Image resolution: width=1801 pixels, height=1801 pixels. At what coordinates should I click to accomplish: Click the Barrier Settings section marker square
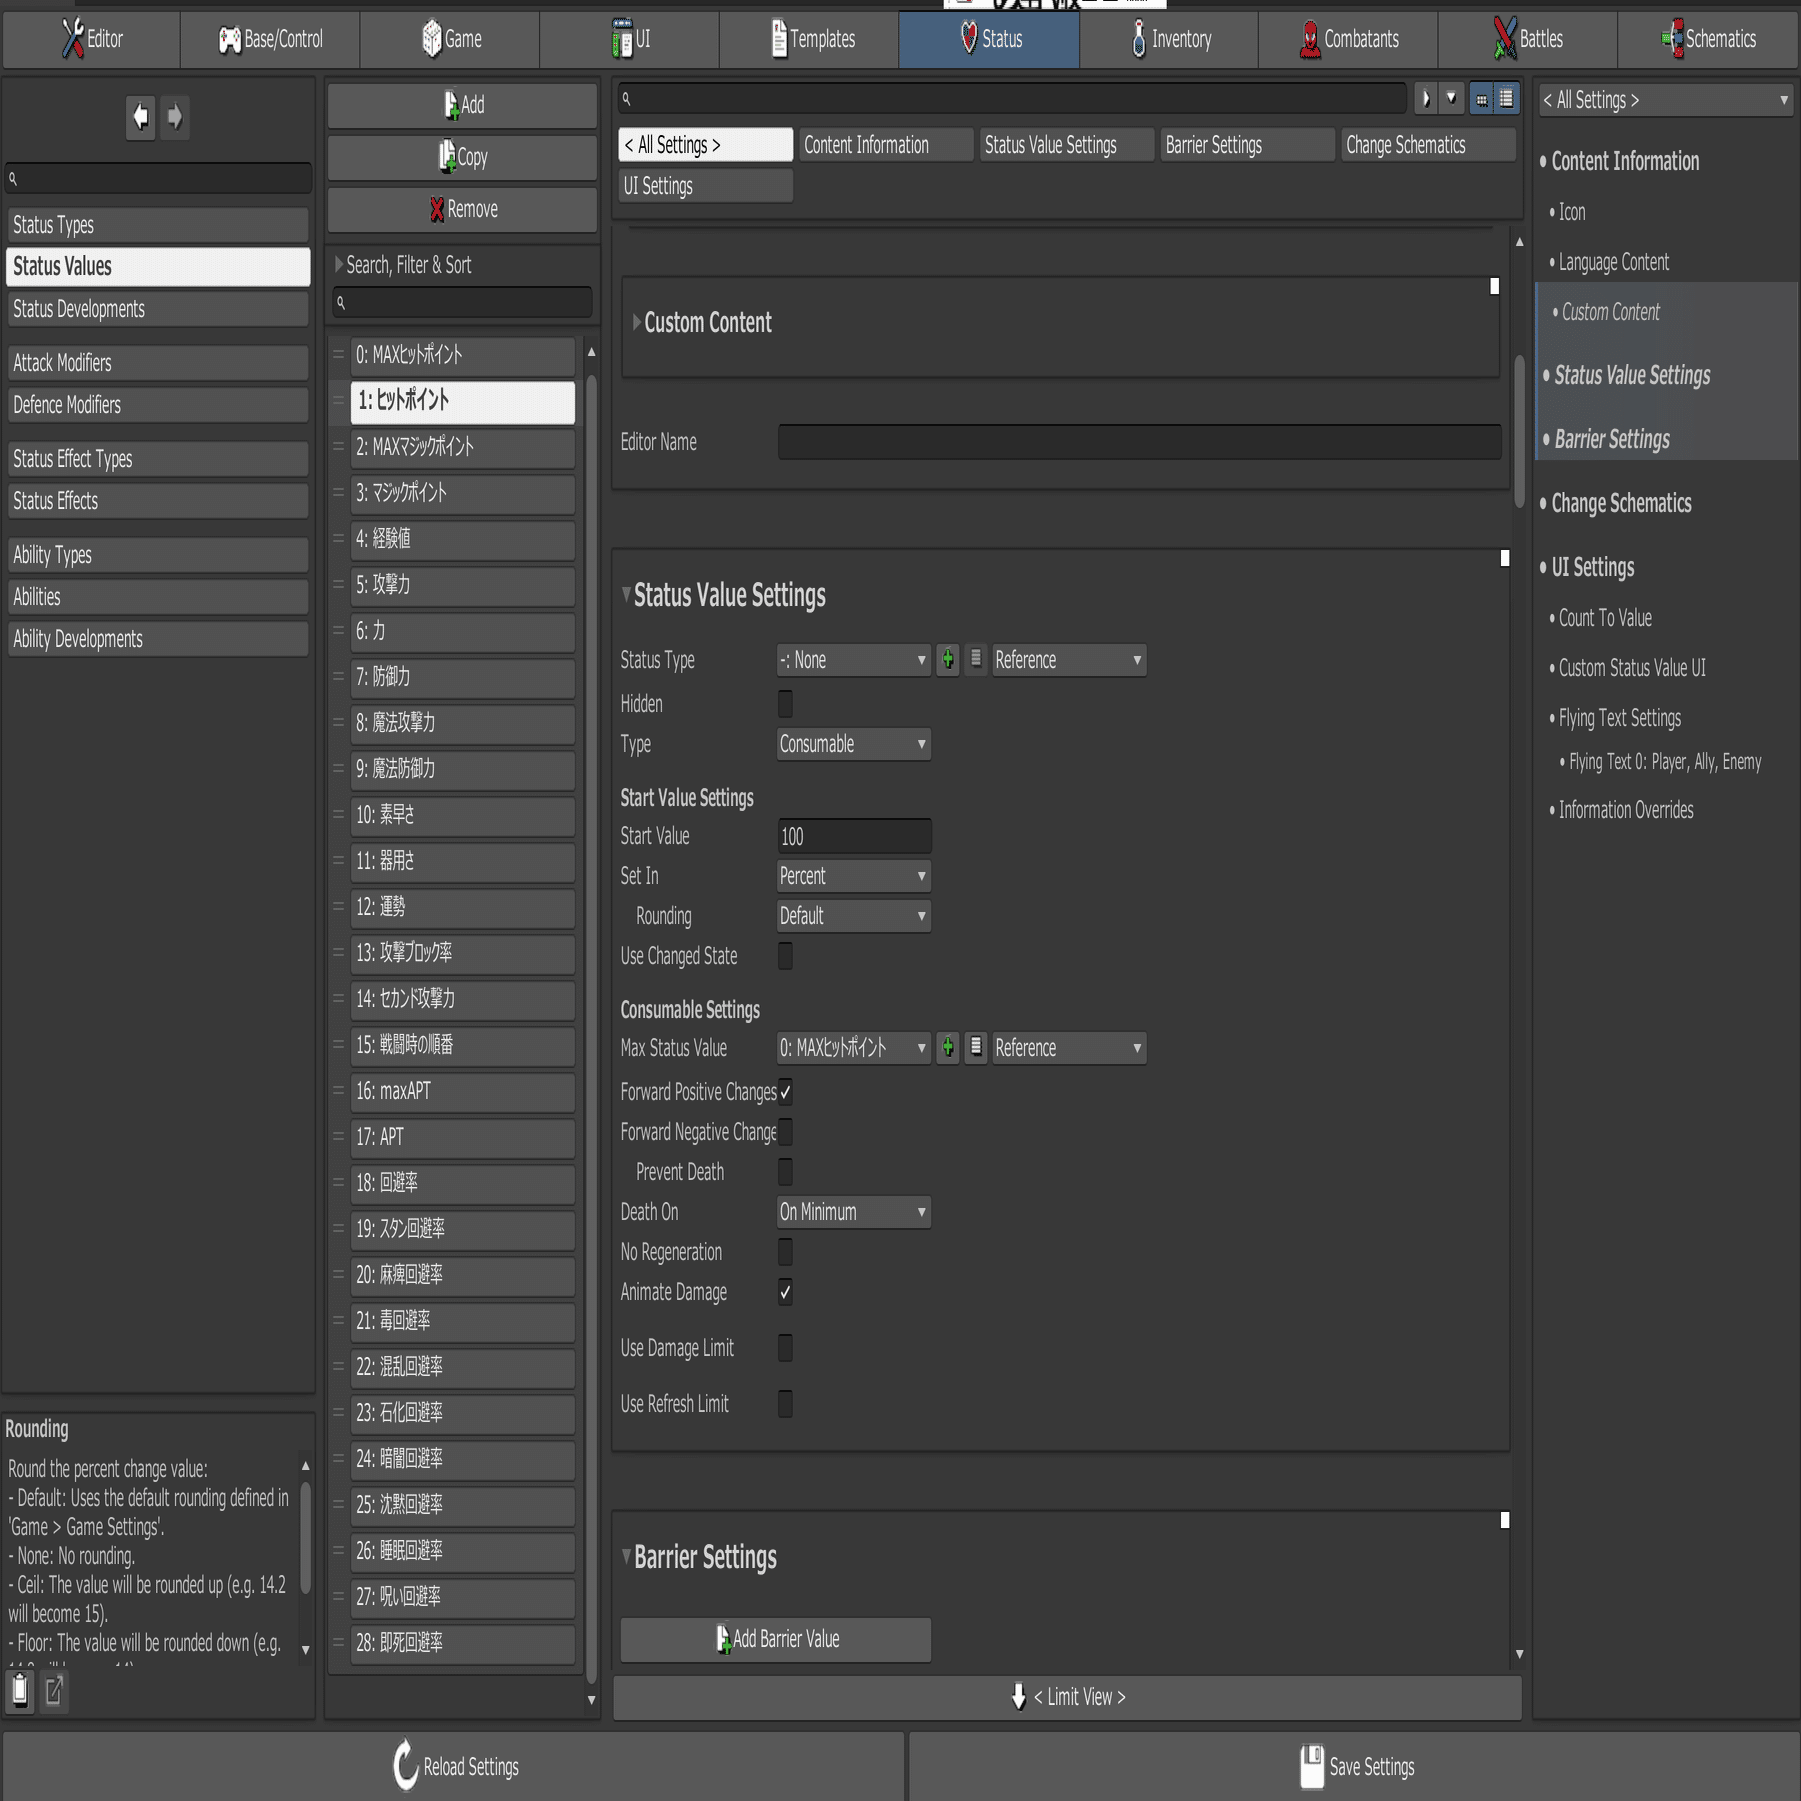(1504, 1520)
